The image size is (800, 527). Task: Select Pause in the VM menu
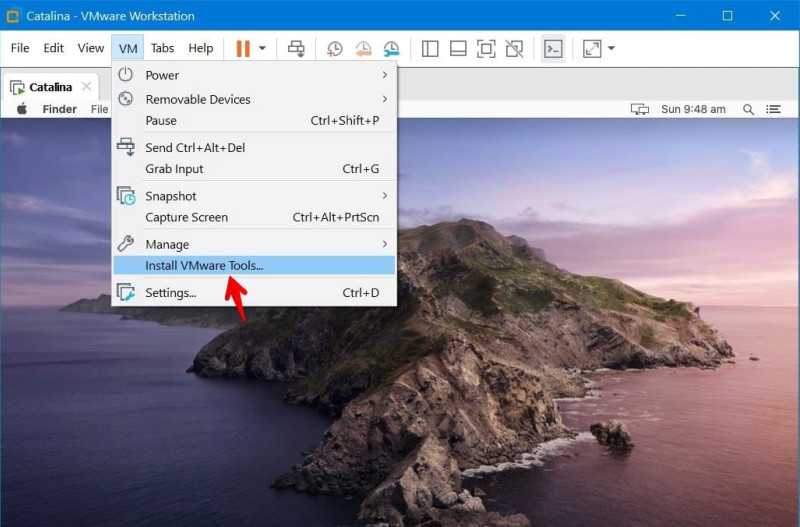[x=254, y=120]
